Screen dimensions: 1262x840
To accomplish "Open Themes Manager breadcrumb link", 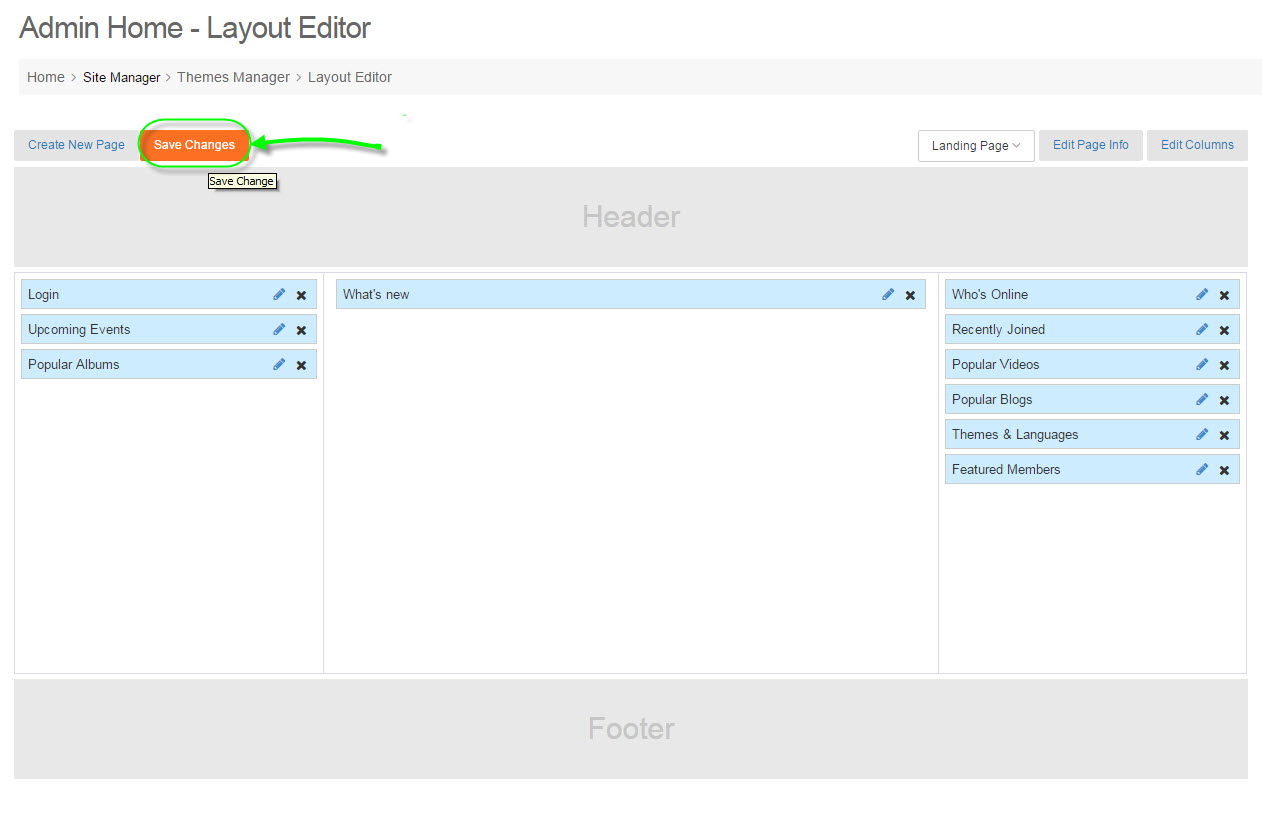I will [233, 77].
